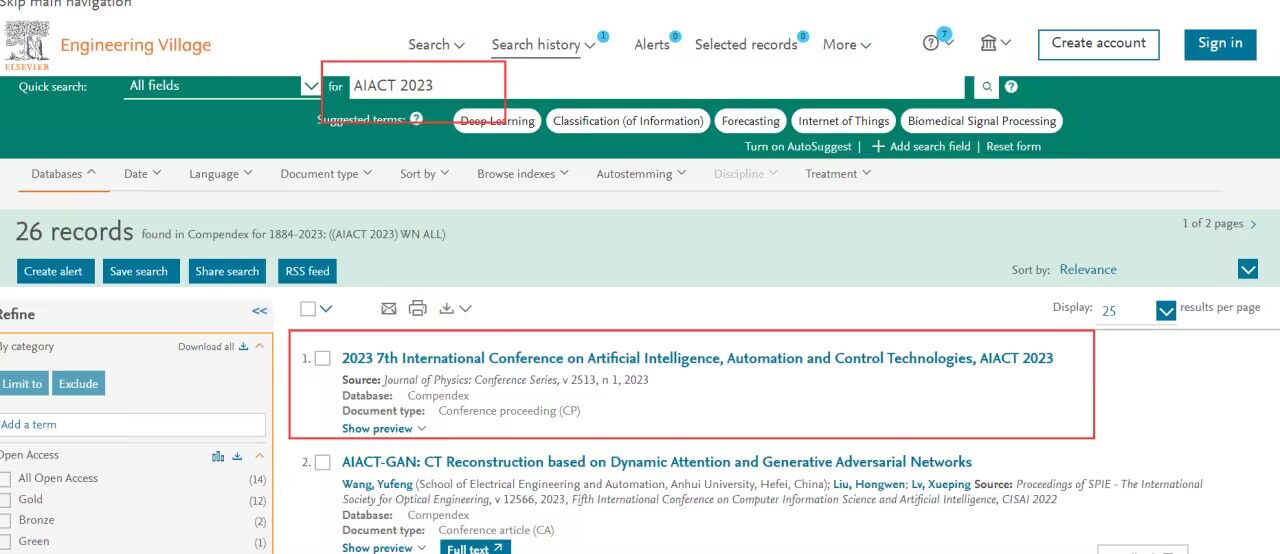Click the magnifier search submit icon
Viewport: 1280px width, 554px height.
[x=987, y=87]
